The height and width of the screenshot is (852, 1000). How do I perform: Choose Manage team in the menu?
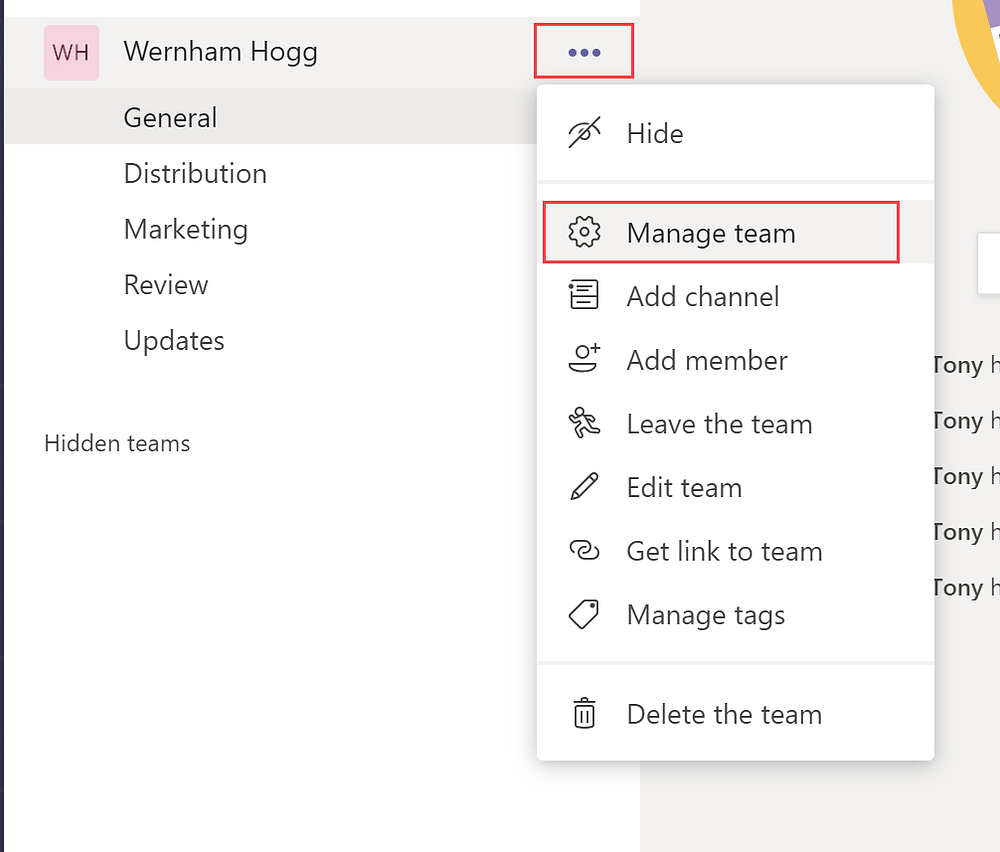[x=735, y=232]
